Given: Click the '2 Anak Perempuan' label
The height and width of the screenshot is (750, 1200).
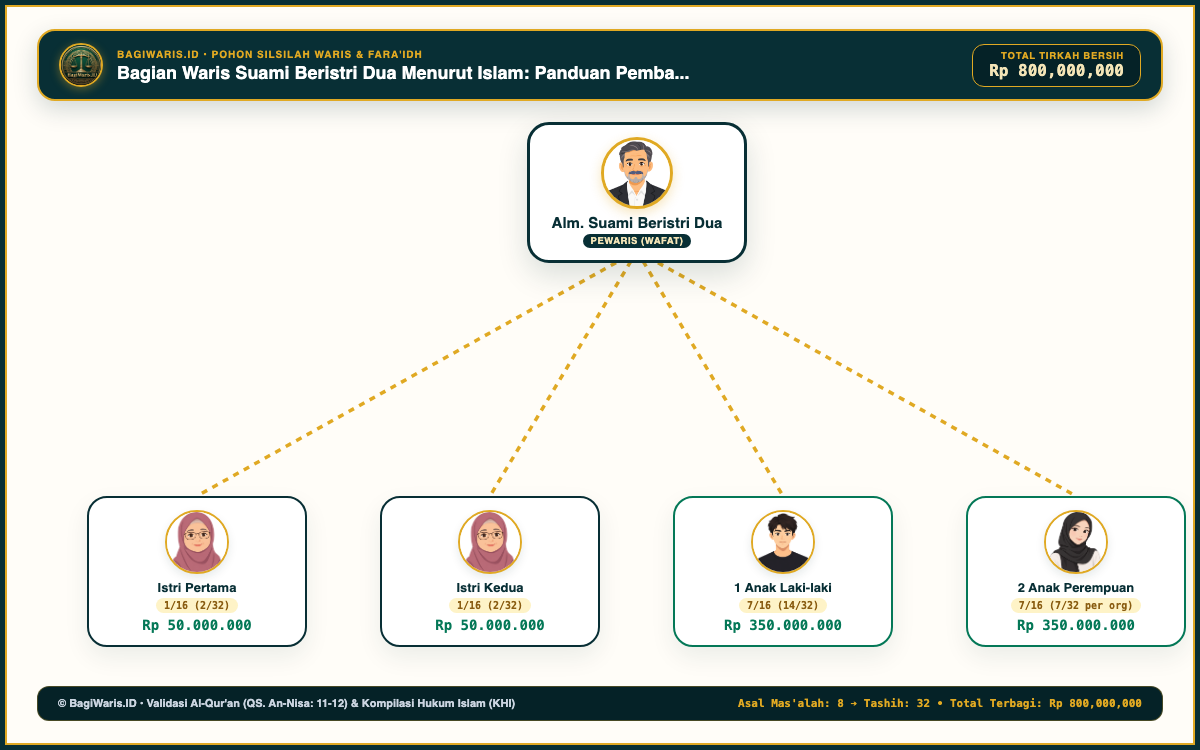Looking at the screenshot, I should 1076,588.
